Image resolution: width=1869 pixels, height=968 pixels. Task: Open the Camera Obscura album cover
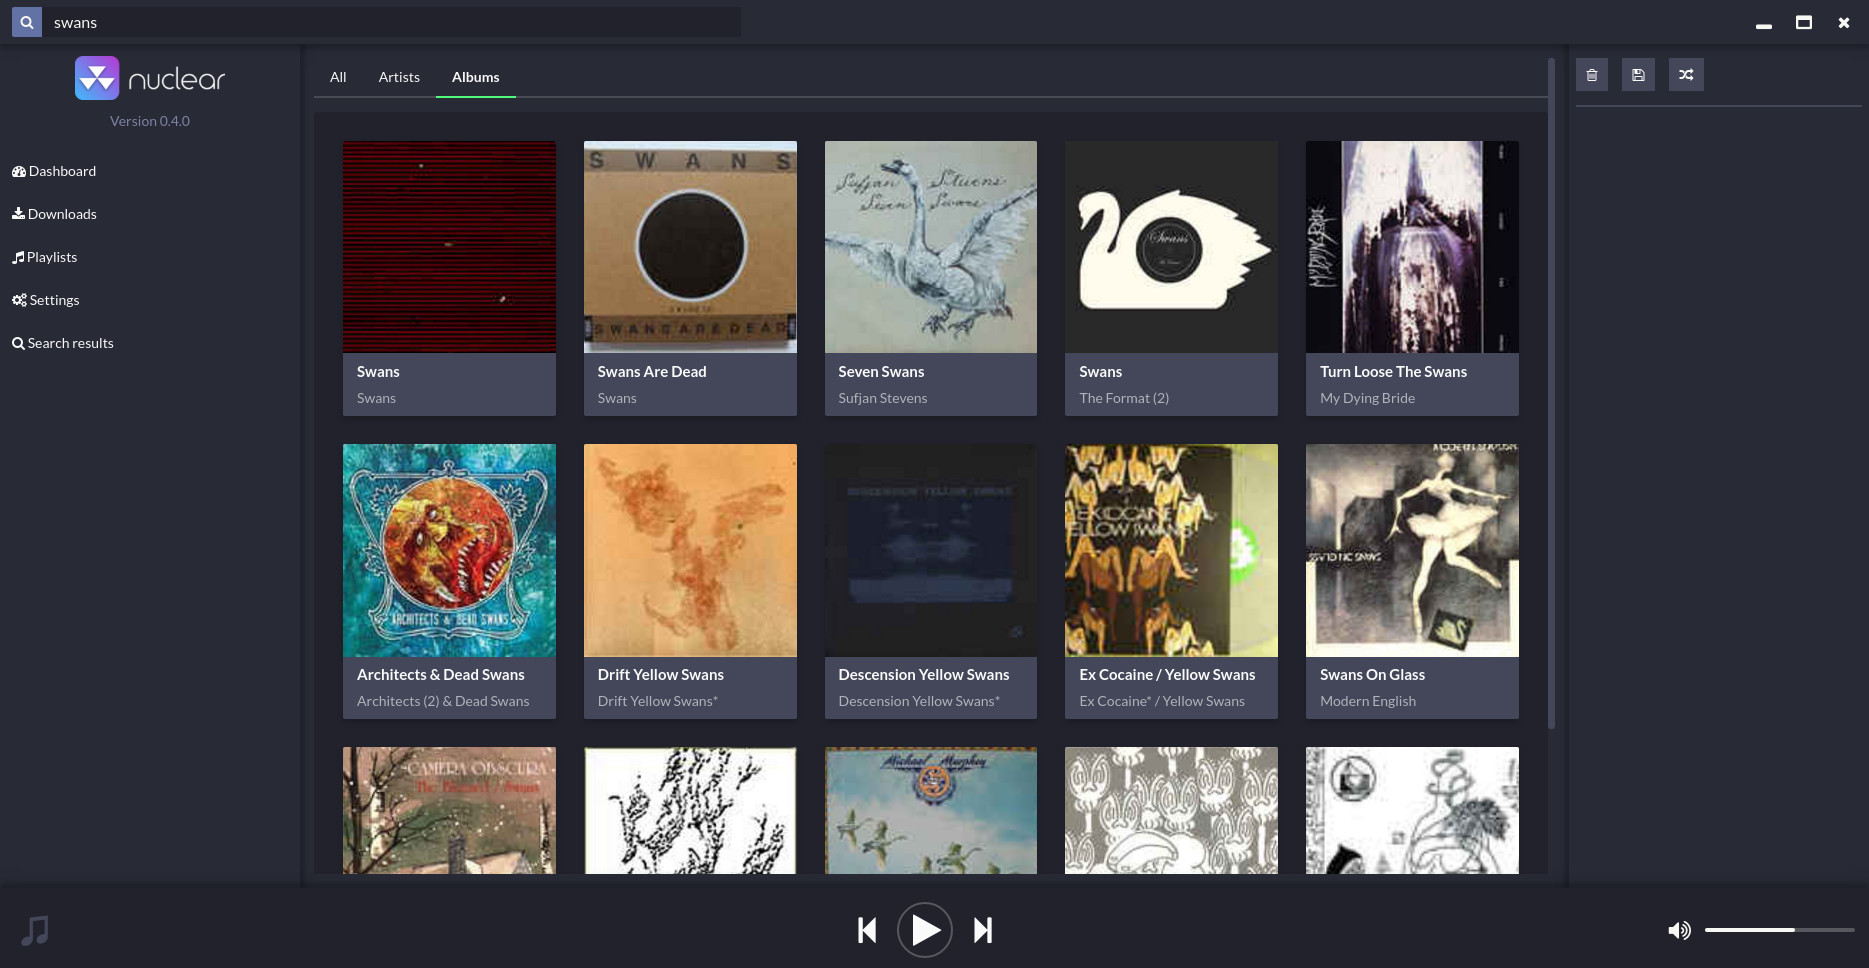click(449, 810)
